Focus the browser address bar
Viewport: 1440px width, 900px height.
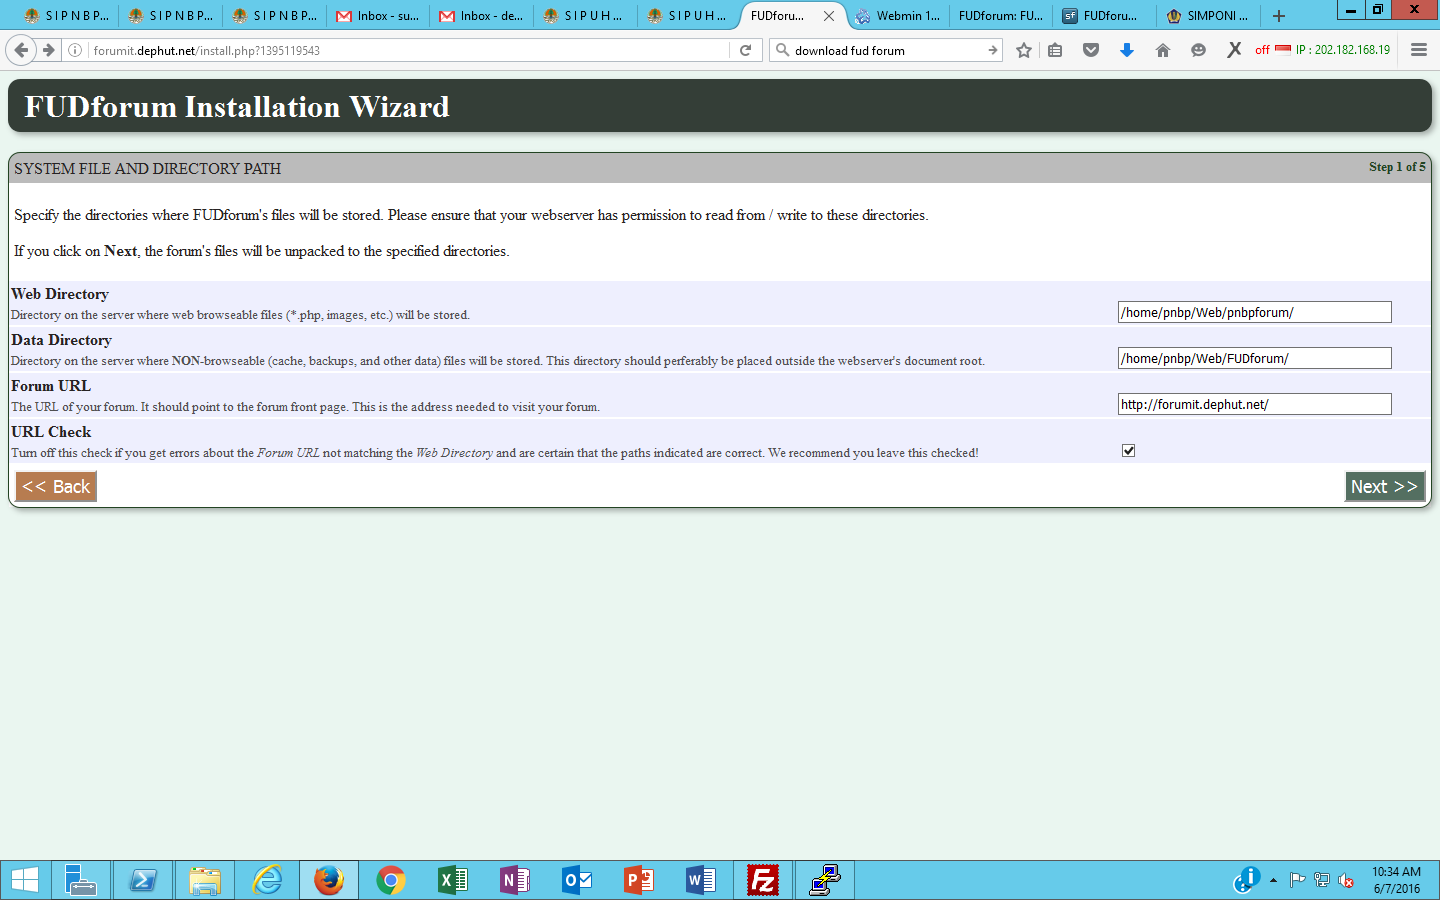410,50
